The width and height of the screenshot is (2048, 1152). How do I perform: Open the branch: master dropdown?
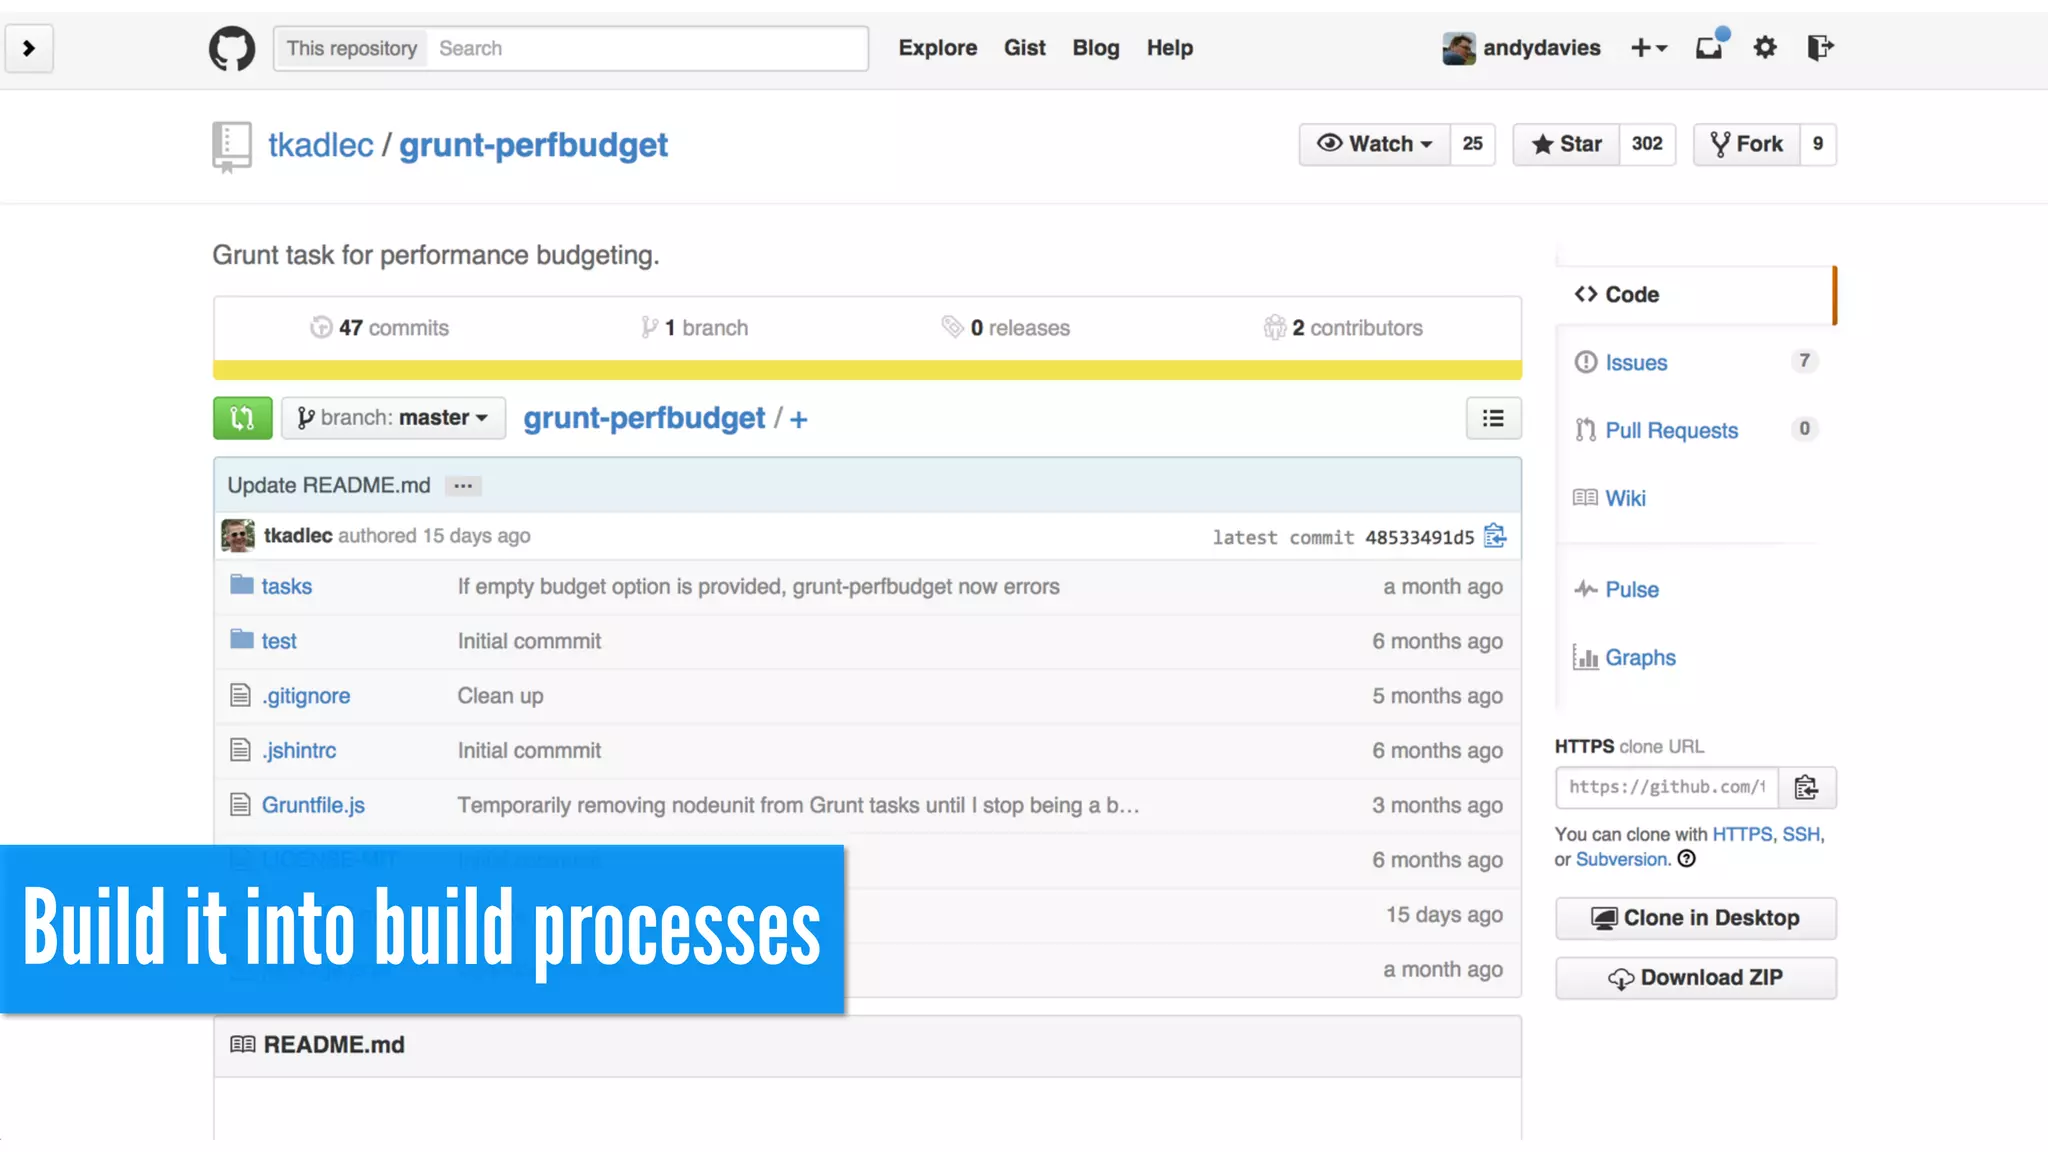coord(393,418)
